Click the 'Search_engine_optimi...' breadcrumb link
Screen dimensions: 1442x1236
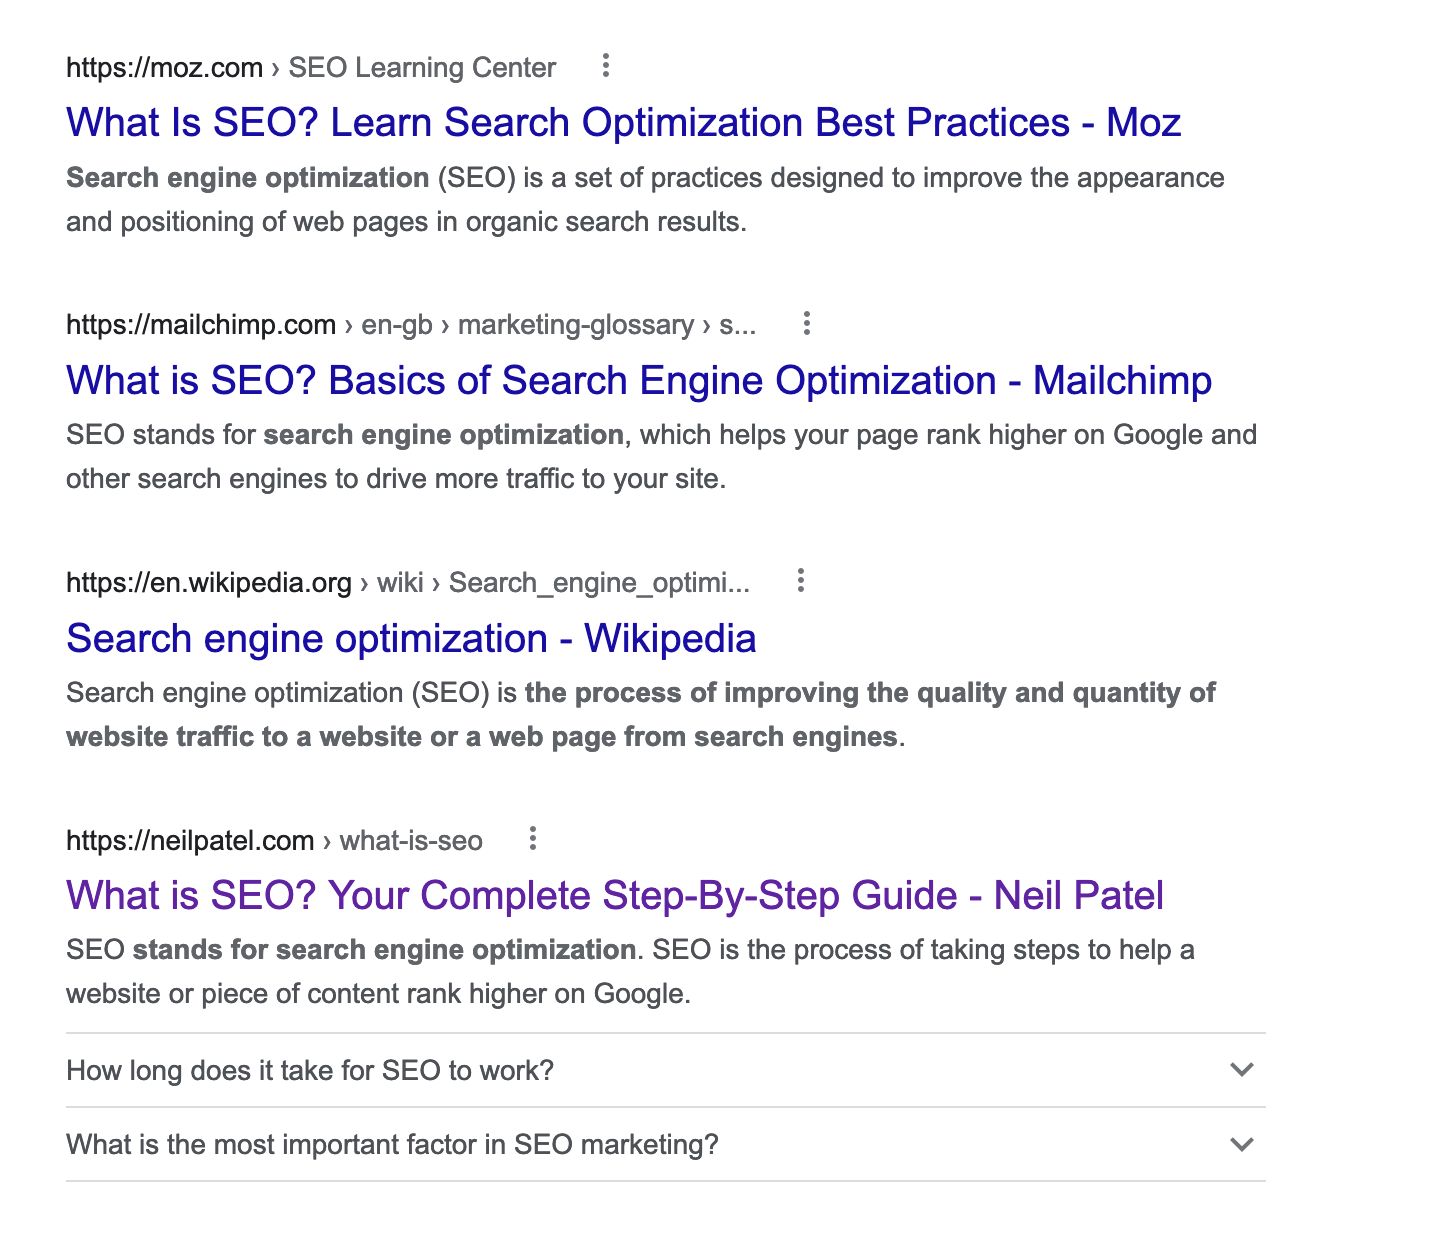point(599,580)
